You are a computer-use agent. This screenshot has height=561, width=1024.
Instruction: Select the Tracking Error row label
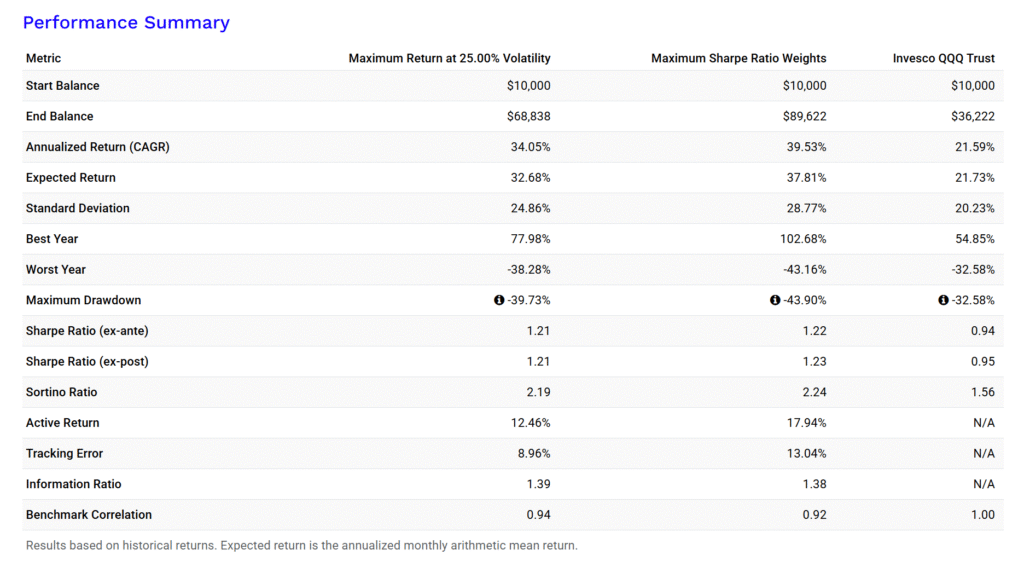click(x=65, y=453)
